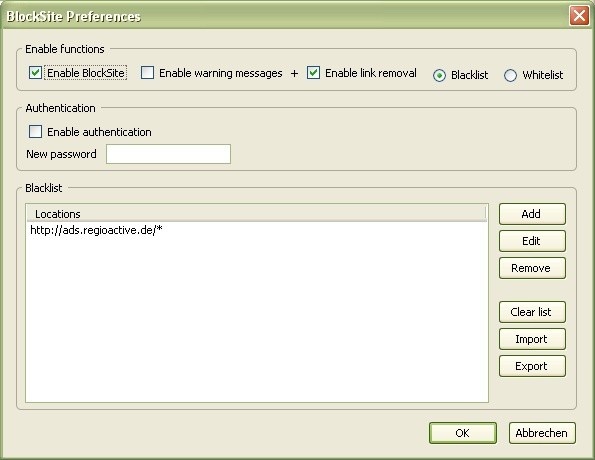Uncheck the Enable BlockSite checkbox
Screen dimensions: 595x460
pos(35,72)
